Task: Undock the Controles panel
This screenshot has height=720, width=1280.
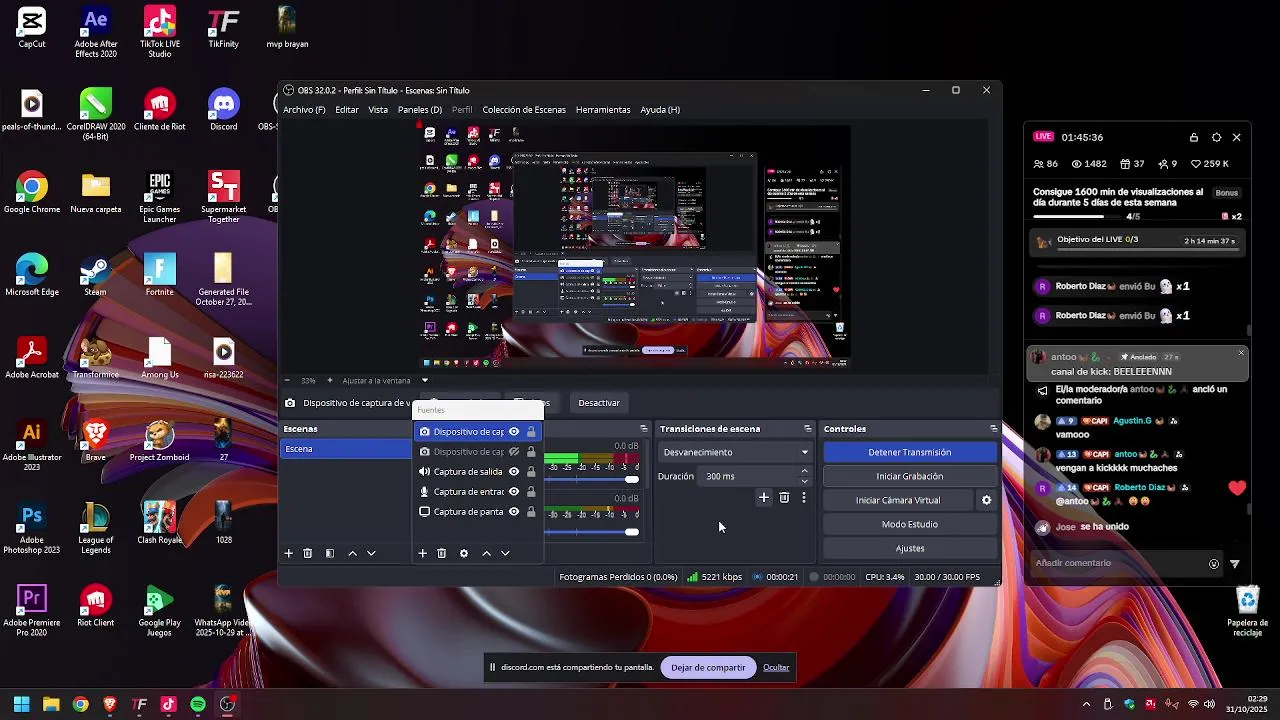Action: click(993, 429)
